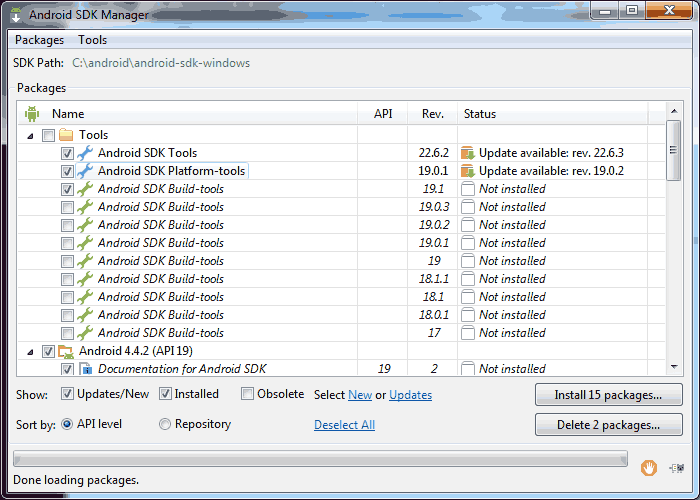Click the 'Update available: rev. 22.6.3' status text
The width and height of the screenshot is (700, 500).
pos(551,153)
